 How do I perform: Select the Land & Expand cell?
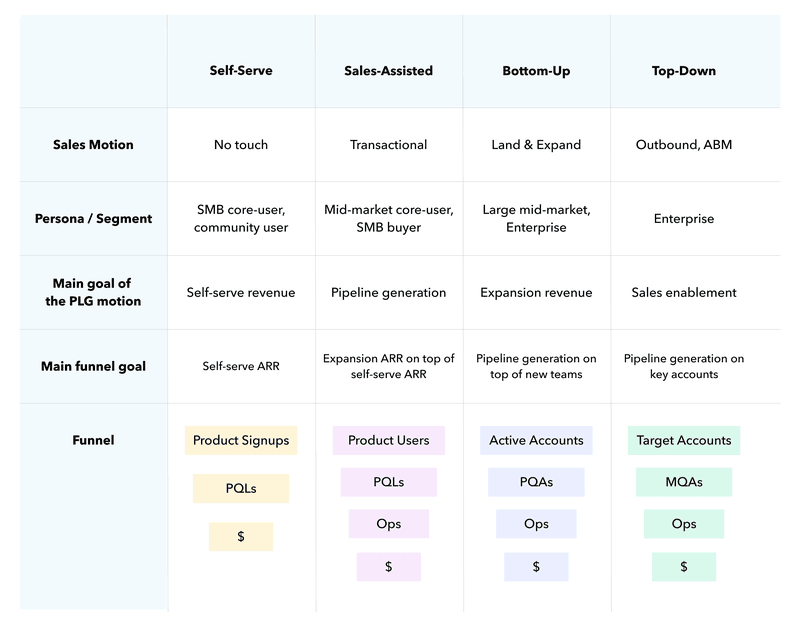pos(536,144)
